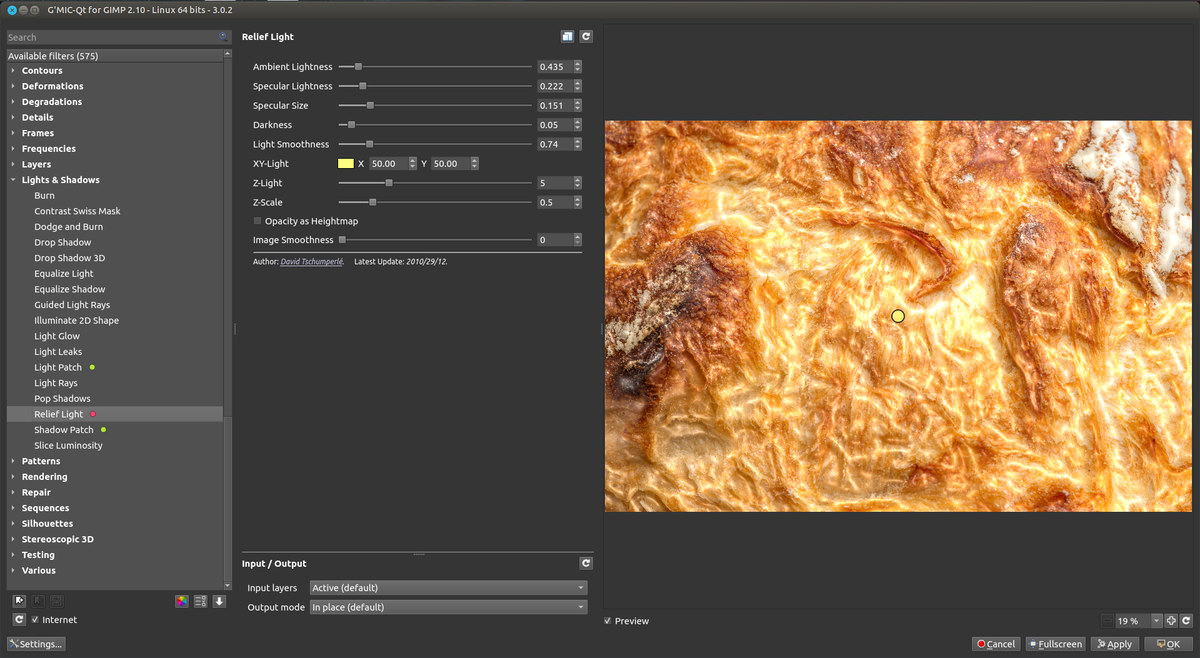1200x658 pixels.
Task: Click the refresh icon beside the Internet checkbox
Action: [x=19, y=620]
